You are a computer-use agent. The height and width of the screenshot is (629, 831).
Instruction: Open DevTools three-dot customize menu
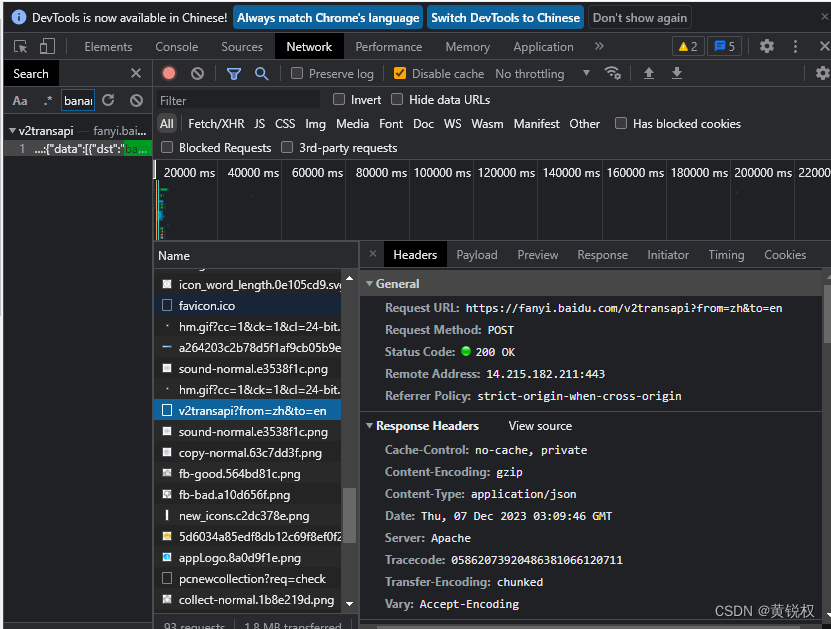[795, 46]
